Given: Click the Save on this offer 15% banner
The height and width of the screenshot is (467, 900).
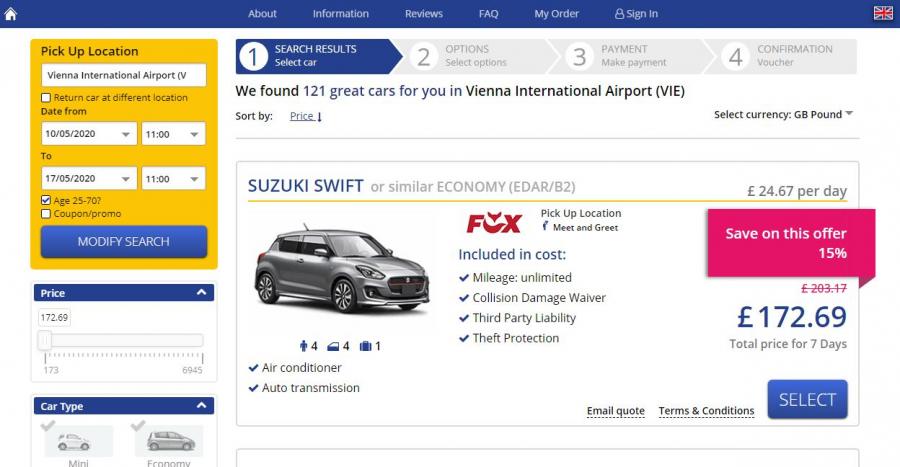Looking at the screenshot, I should tap(791, 243).
